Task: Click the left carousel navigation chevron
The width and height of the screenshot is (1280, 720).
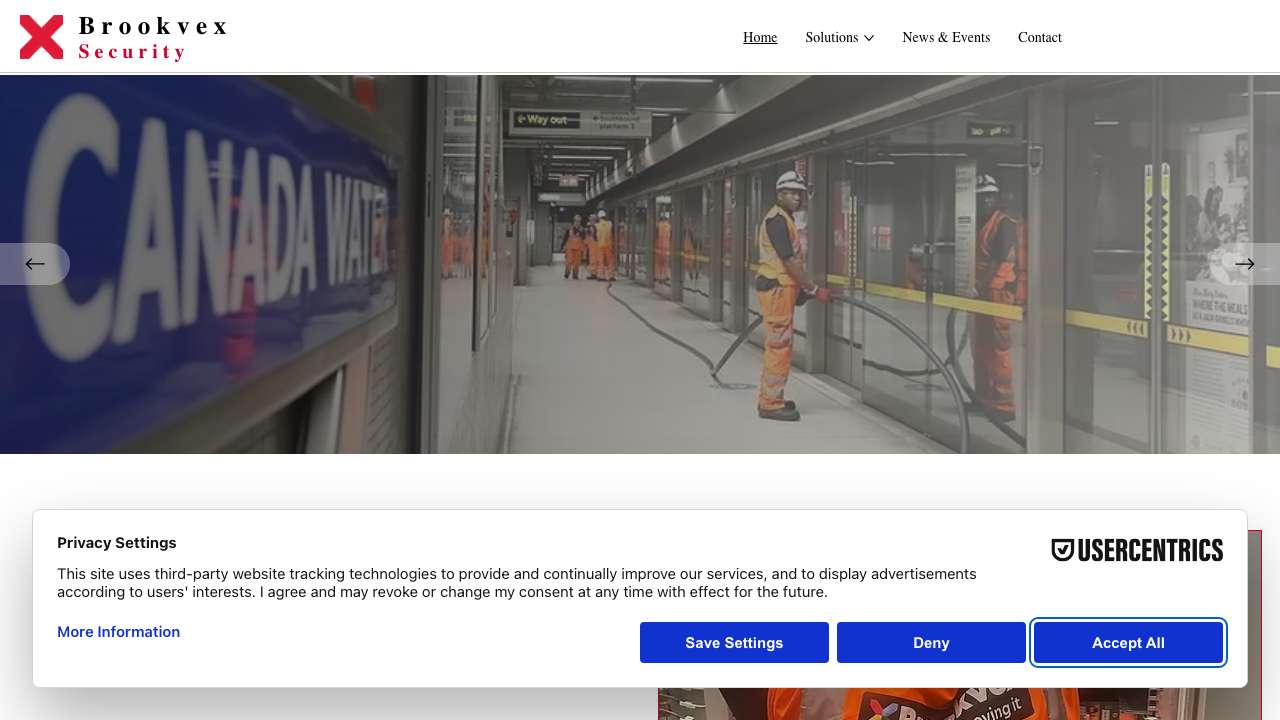Action: click(35, 264)
